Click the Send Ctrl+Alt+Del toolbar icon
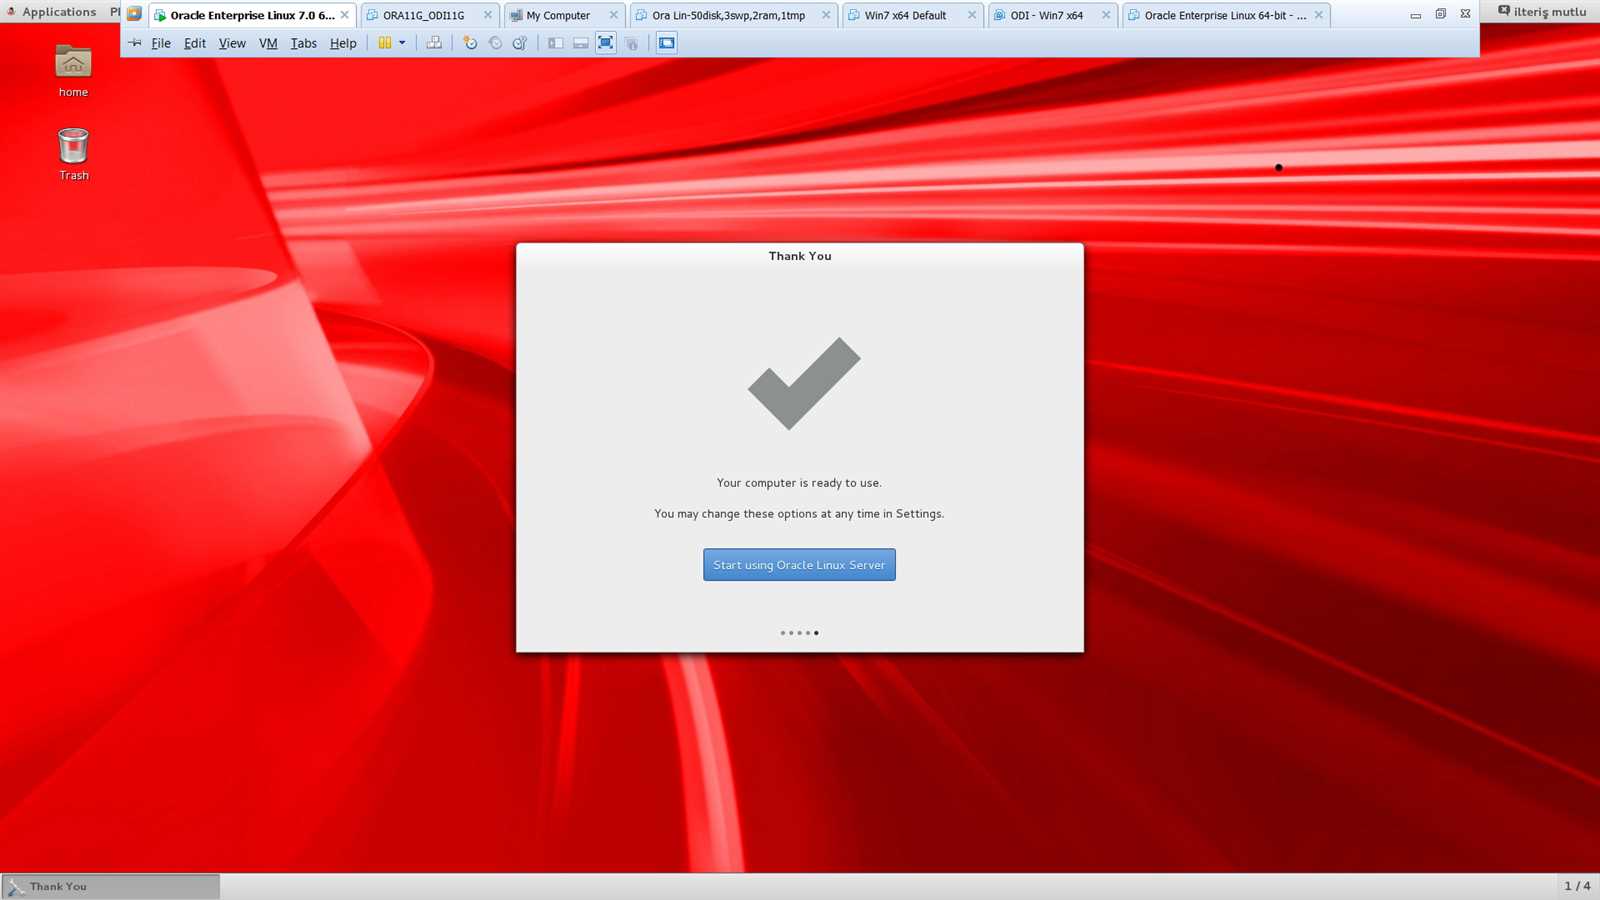The height and width of the screenshot is (900, 1600). coord(434,43)
